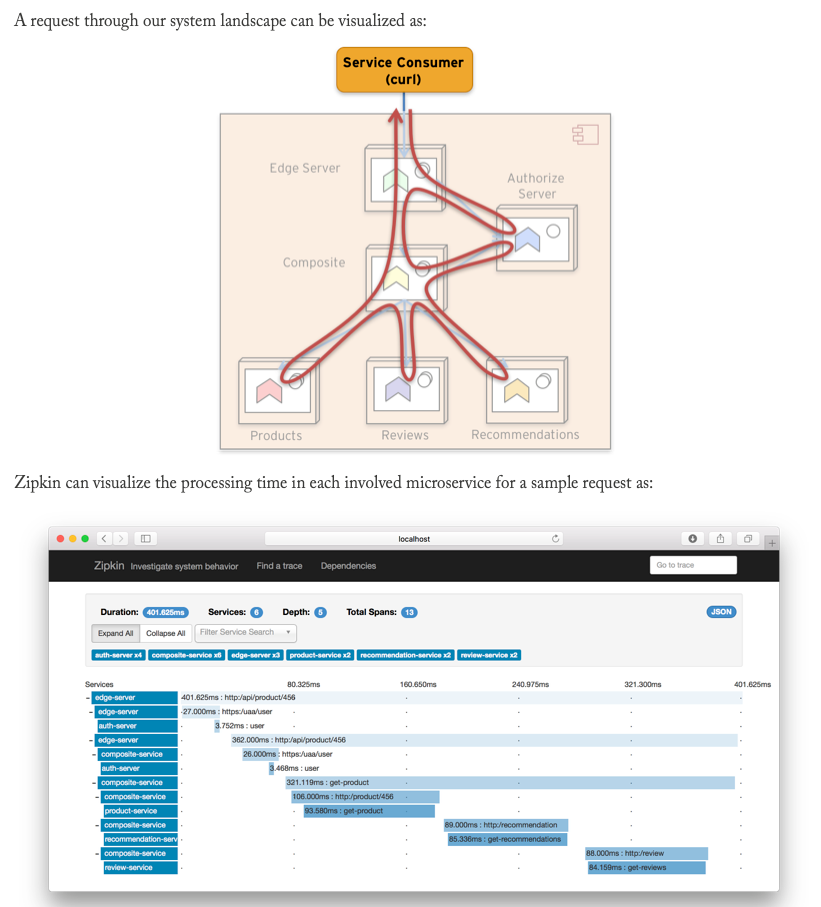The width and height of the screenshot is (821, 907).
Task: Click the 240.975ms timeline label
Action: (x=531, y=684)
